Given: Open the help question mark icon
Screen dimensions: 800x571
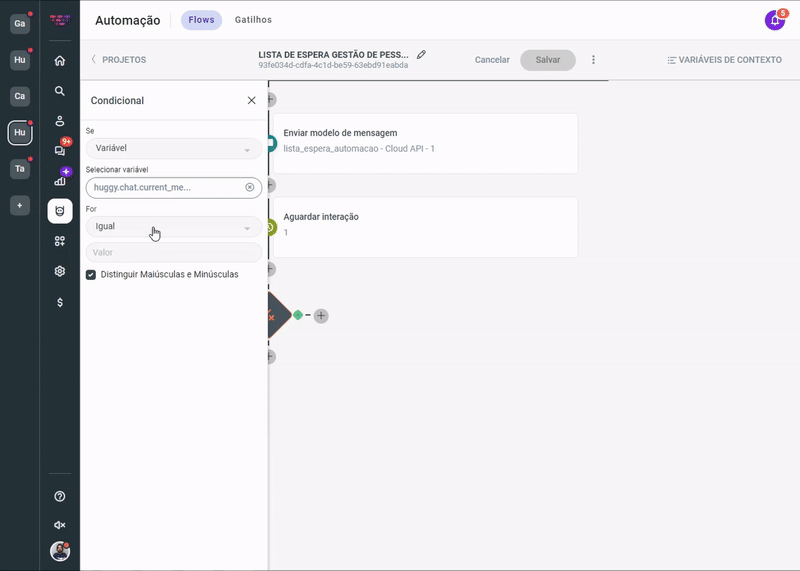Looking at the screenshot, I should click(x=60, y=496).
